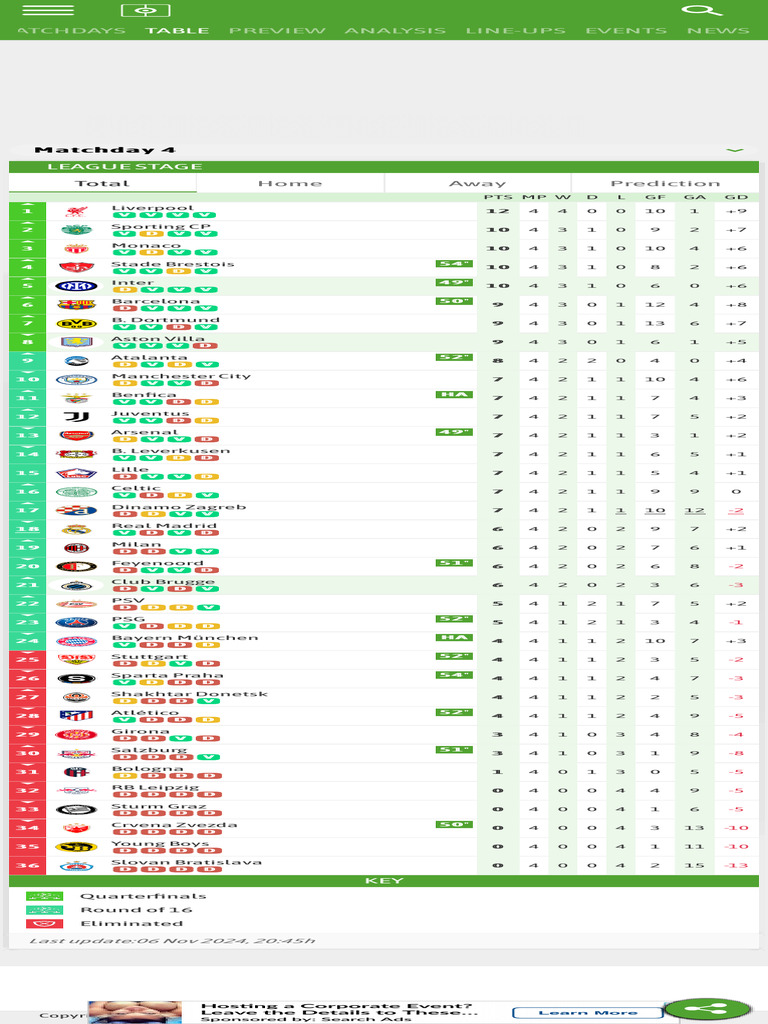Click the Atlético club crest
Viewport: 768px width, 1024px height.
(76, 716)
